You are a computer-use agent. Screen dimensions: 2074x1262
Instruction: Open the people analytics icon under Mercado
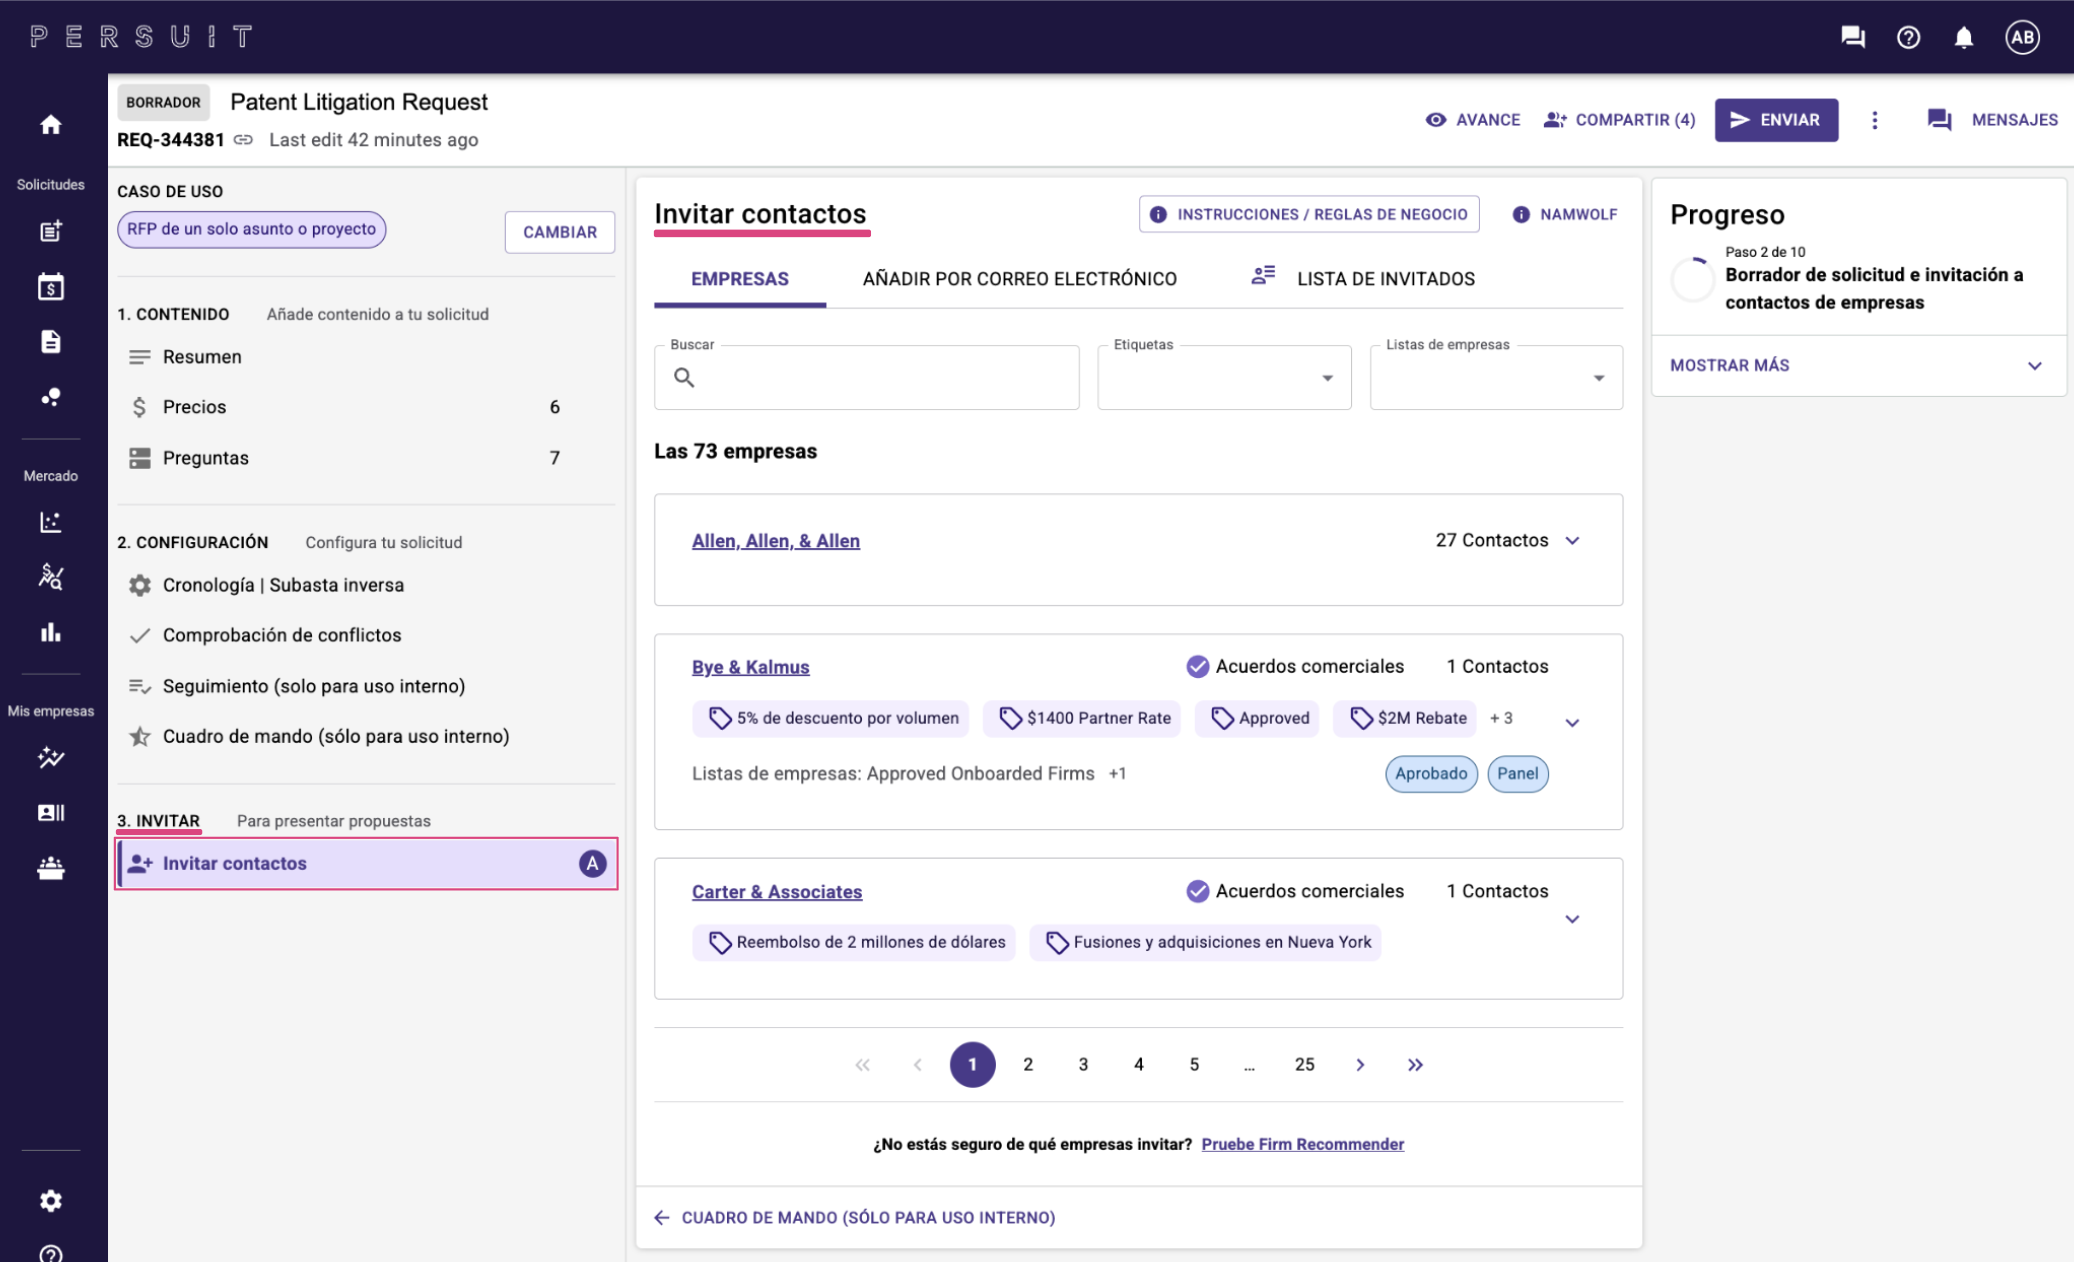coord(51,577)
